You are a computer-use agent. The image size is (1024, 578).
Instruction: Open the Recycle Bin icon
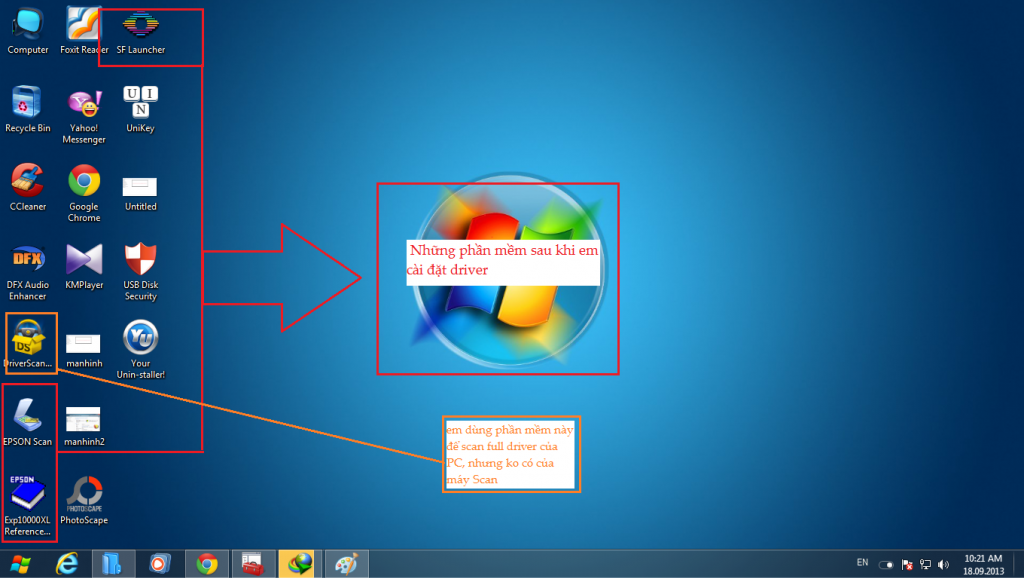tap(27, 110)
